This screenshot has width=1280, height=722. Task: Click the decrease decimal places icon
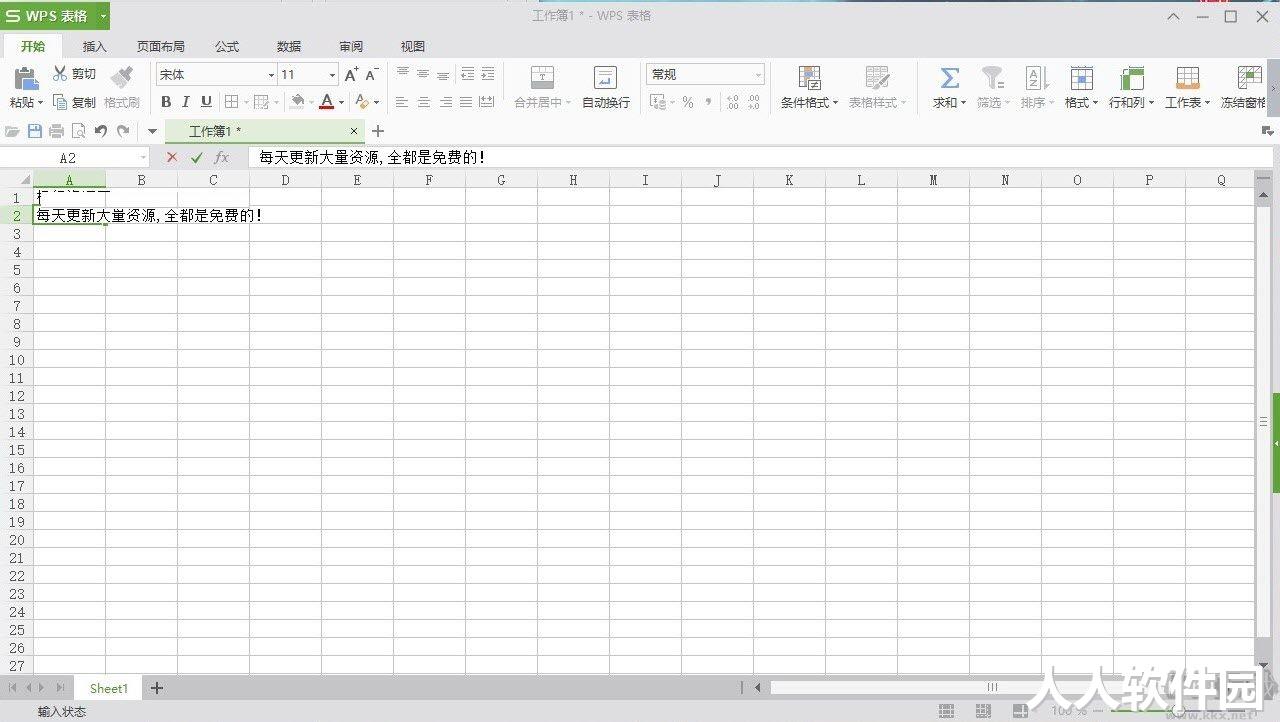[755, 102]
